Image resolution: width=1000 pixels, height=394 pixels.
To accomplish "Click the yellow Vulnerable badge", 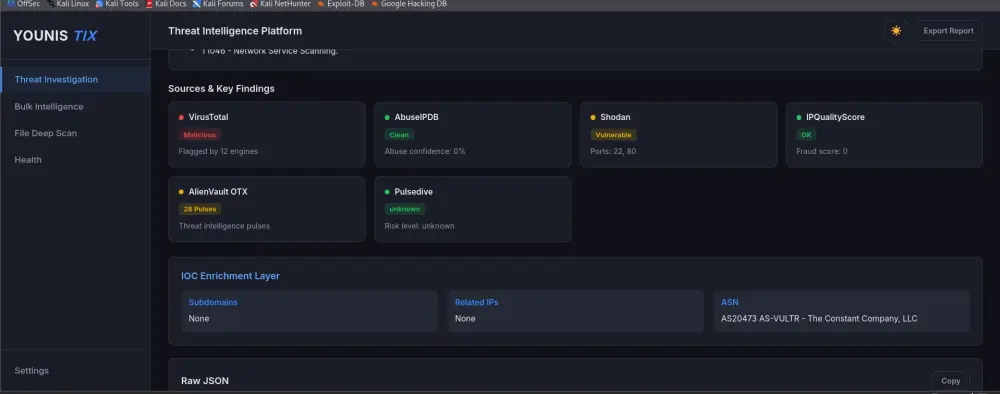I will 614,135.
